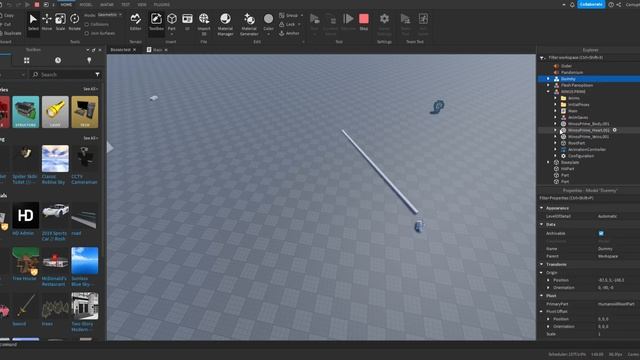The width and height of the screenshot is (640, 360).
Task: Open the UI editor icon
Action: coord(187,22)
